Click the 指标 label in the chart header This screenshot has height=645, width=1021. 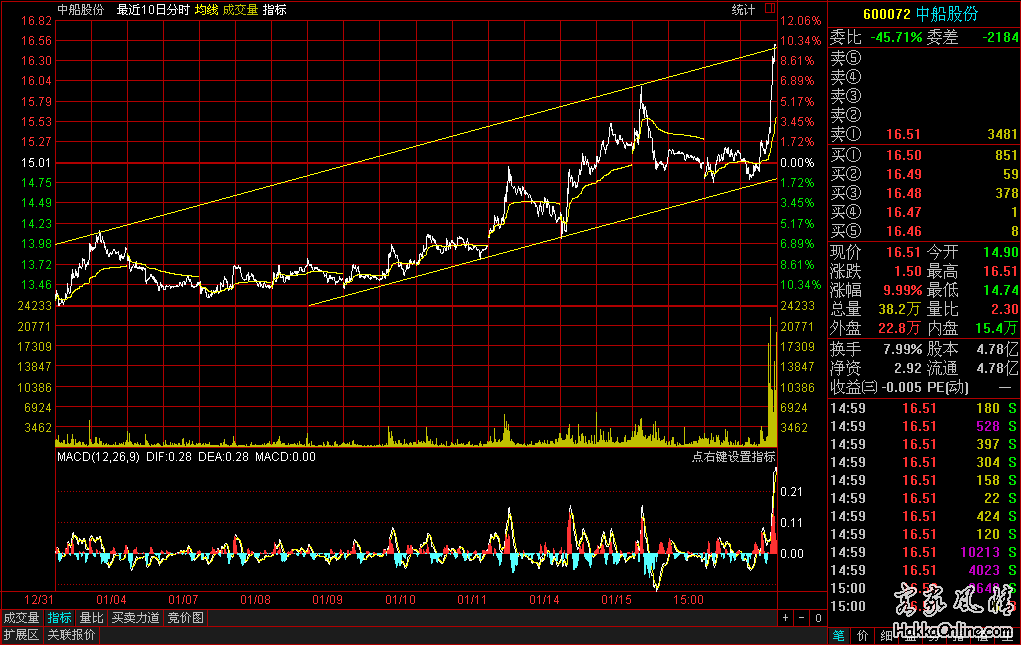coord(275,10)
